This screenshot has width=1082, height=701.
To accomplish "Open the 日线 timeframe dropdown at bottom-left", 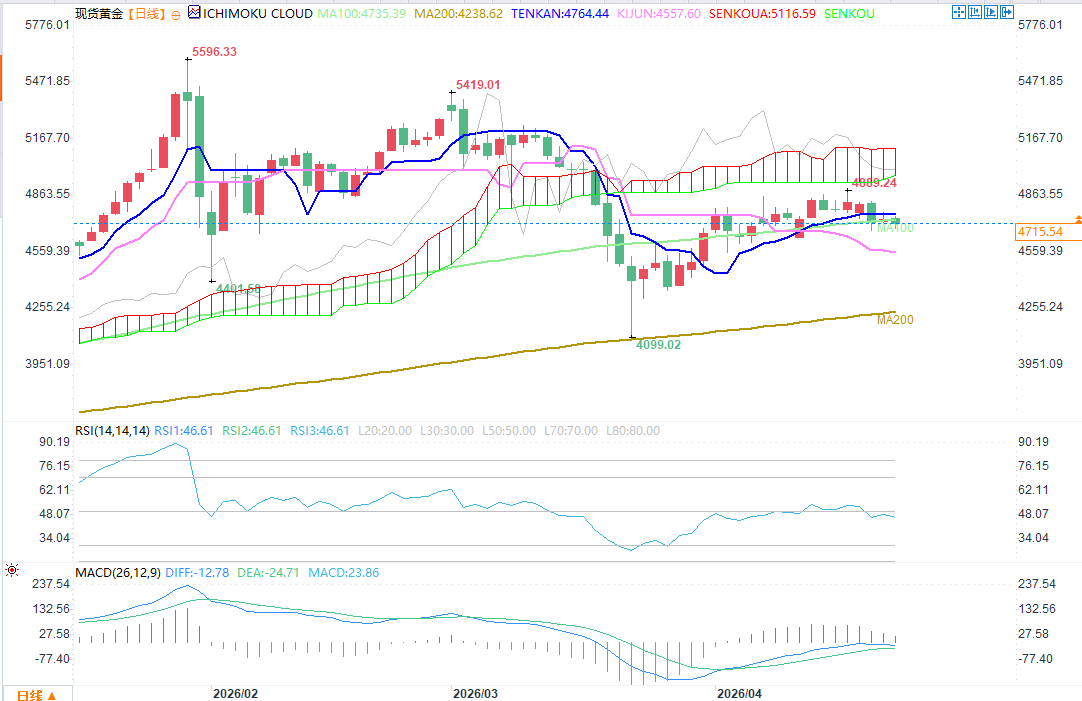I will 37,694.
